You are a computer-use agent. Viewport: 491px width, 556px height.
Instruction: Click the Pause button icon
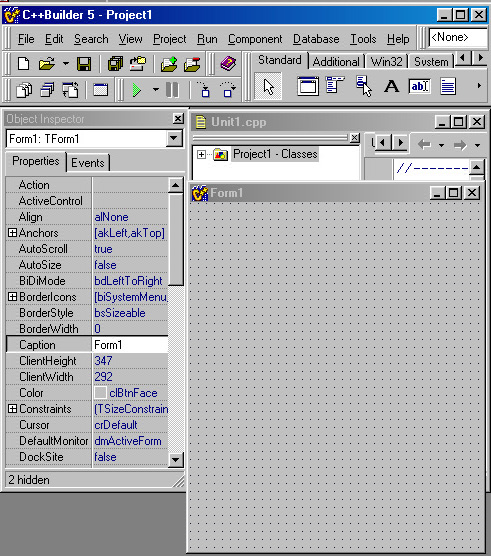(172, 90)
